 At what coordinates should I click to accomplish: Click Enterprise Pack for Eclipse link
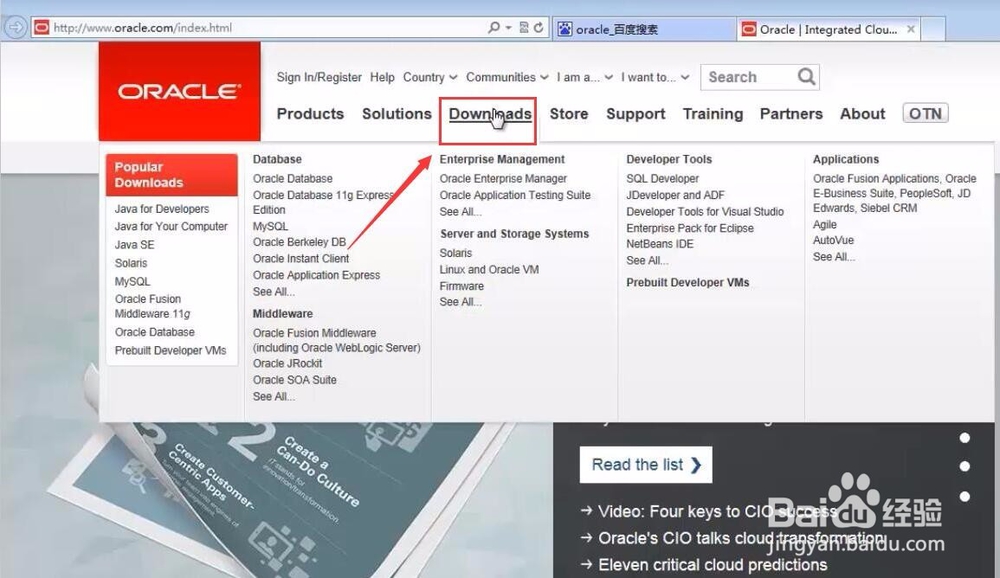pos(689,228)
